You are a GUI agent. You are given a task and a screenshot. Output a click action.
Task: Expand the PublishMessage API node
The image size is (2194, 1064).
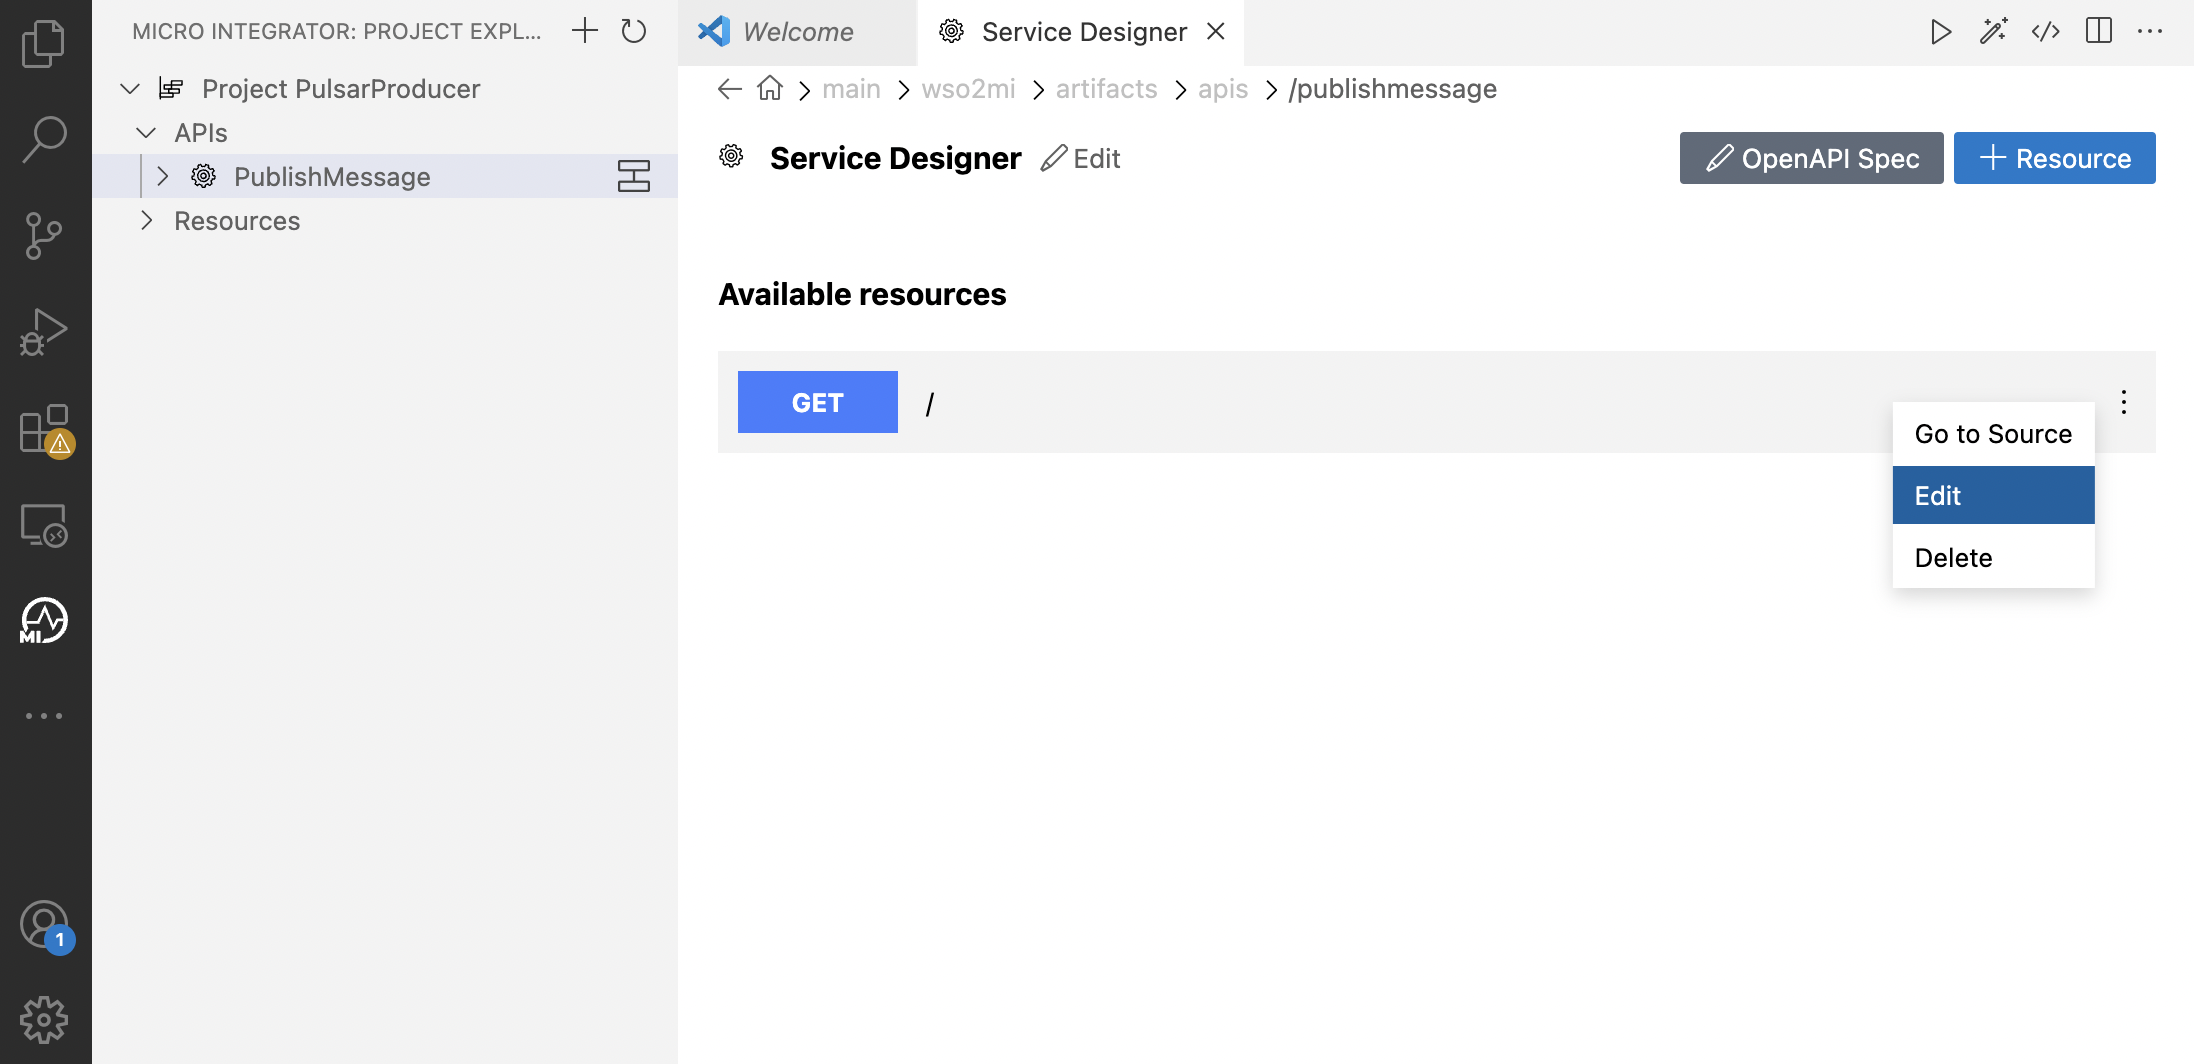point(163,176)
